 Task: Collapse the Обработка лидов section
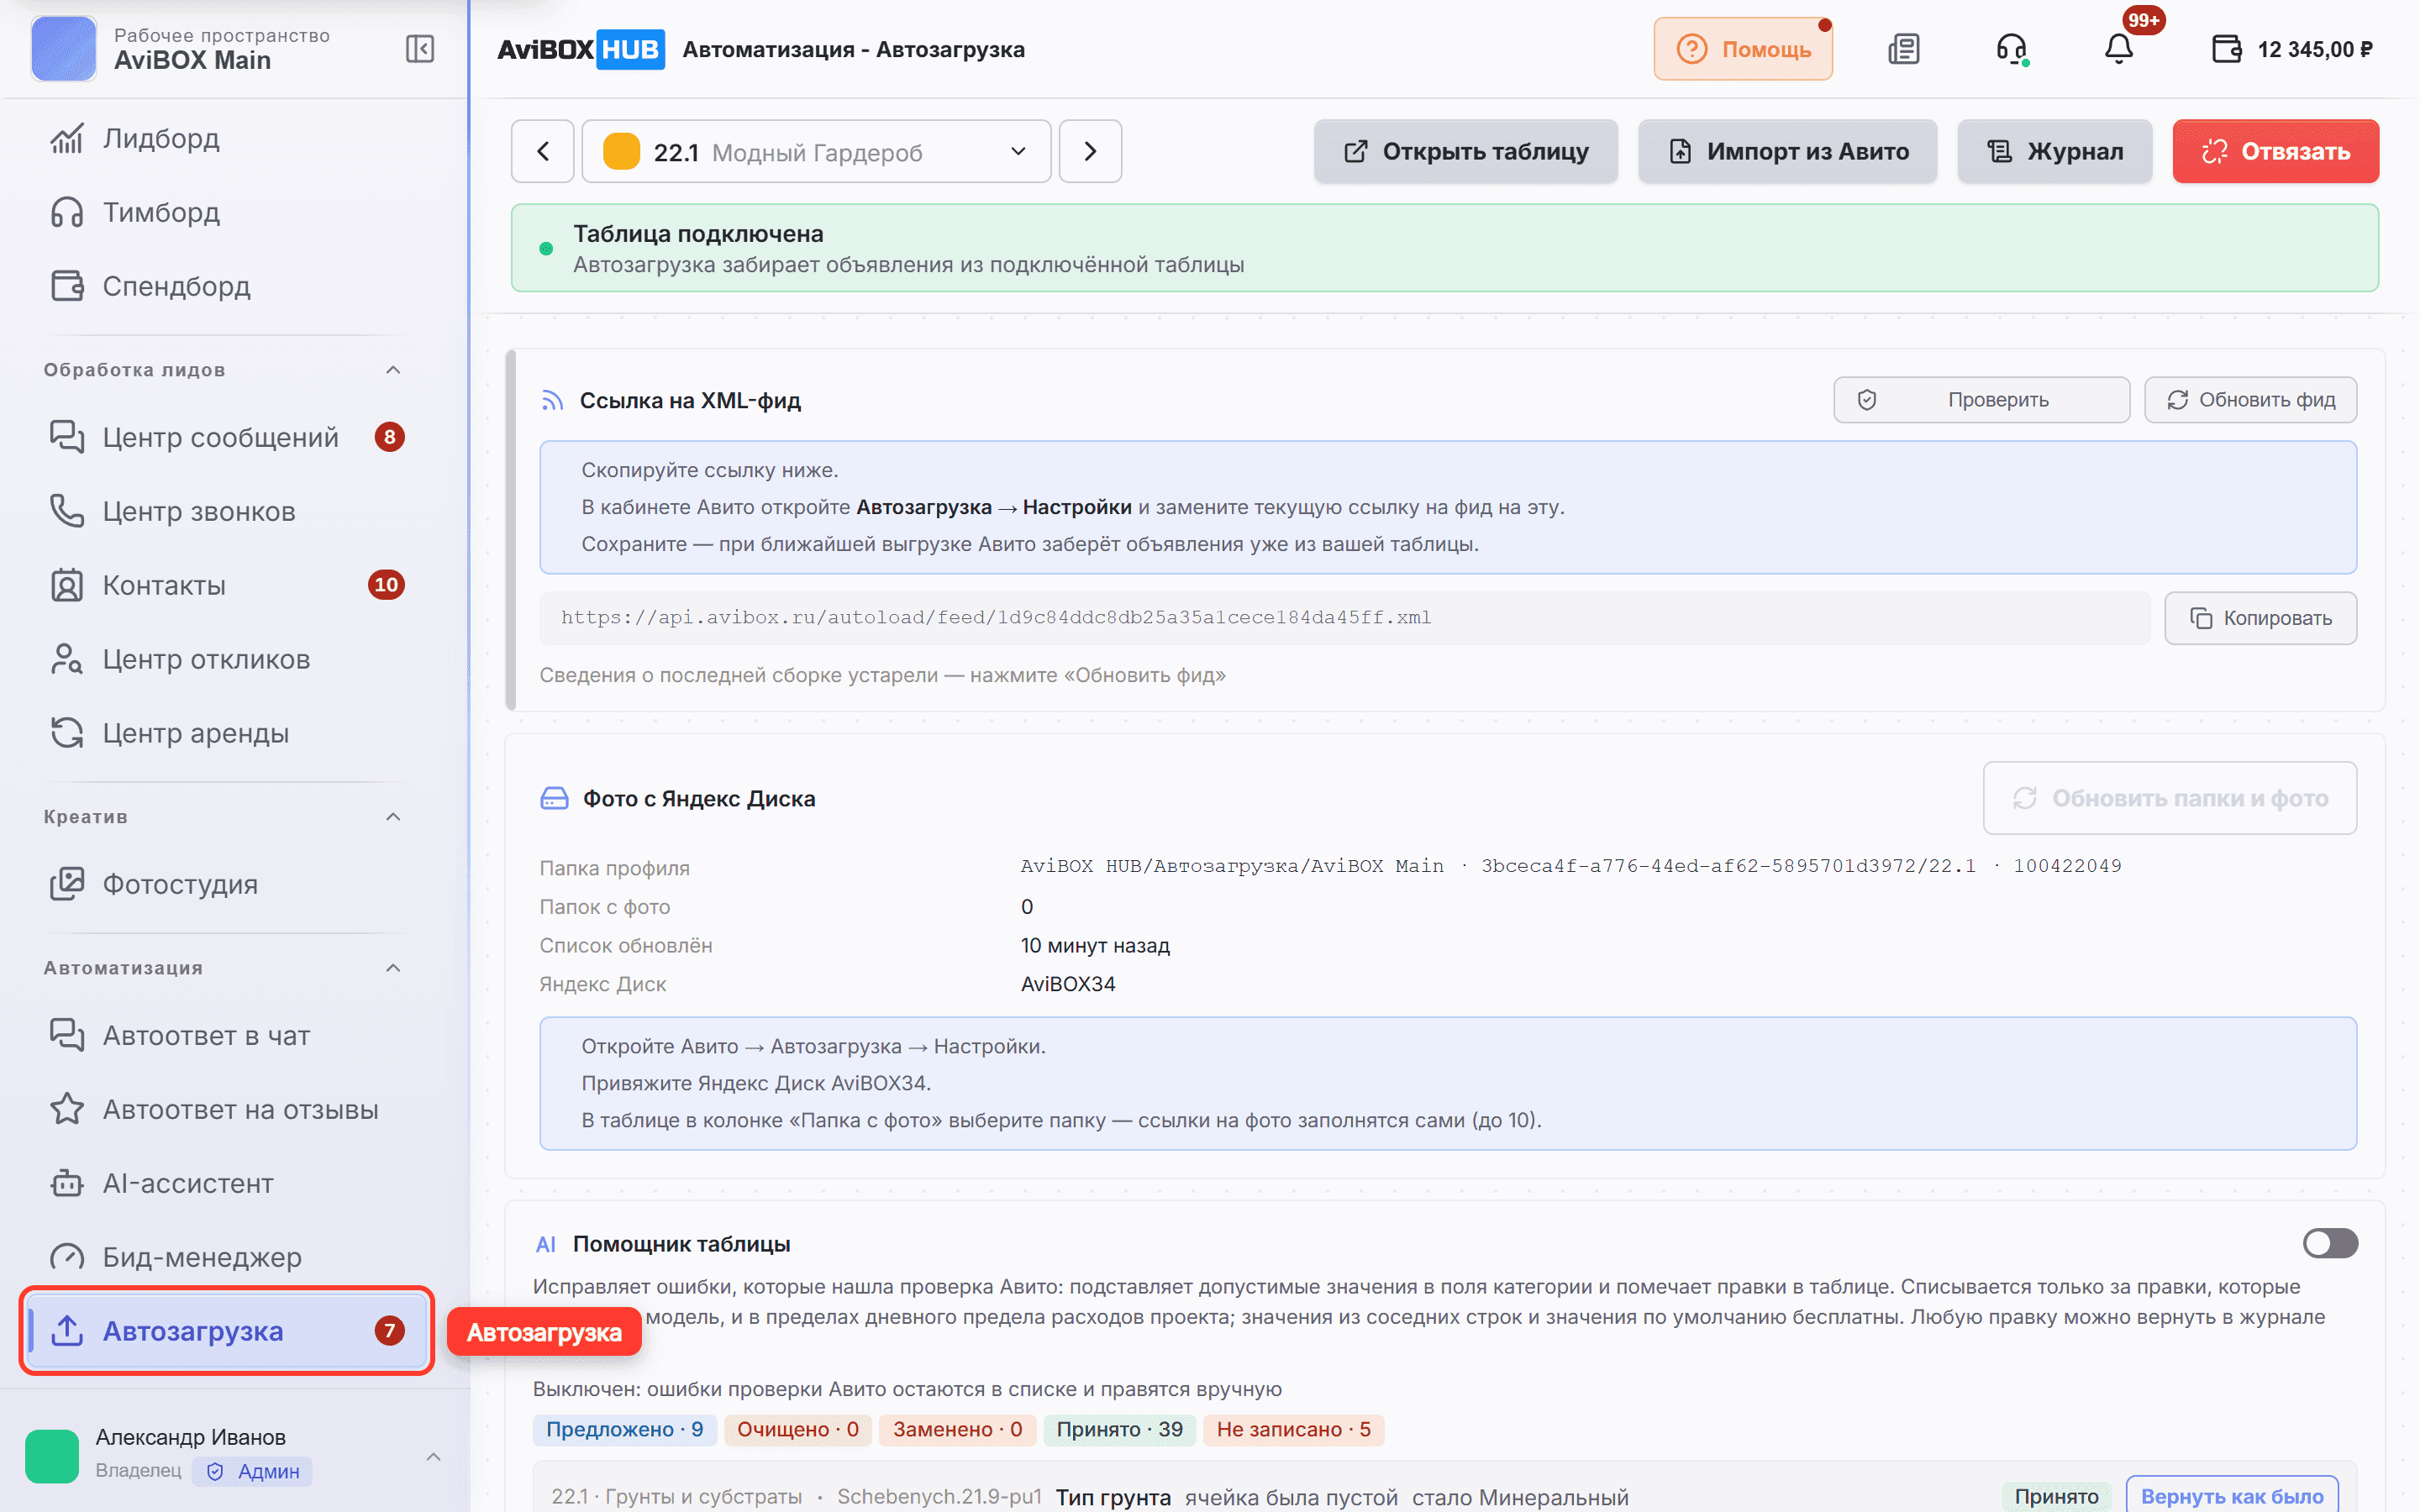[x=393, y=370]
